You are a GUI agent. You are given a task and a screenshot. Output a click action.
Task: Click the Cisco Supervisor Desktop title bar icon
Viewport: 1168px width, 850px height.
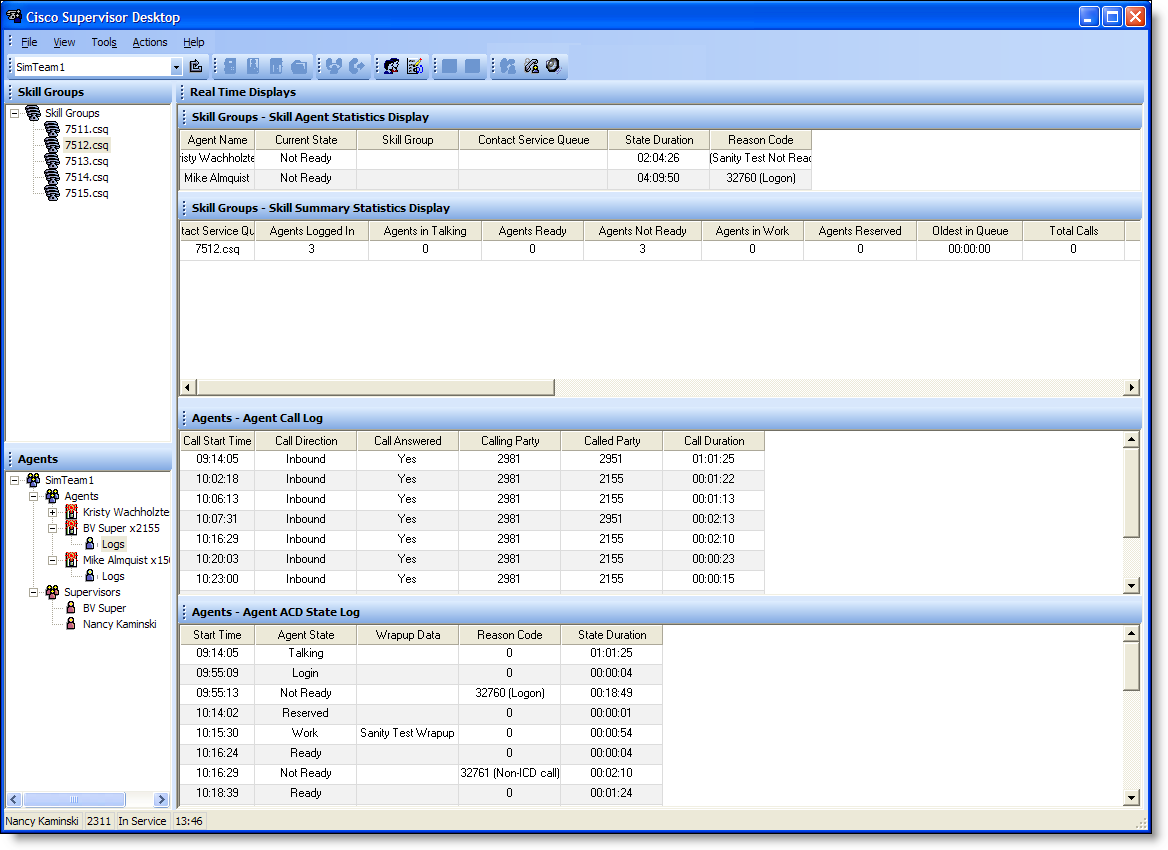pos(13,16)
